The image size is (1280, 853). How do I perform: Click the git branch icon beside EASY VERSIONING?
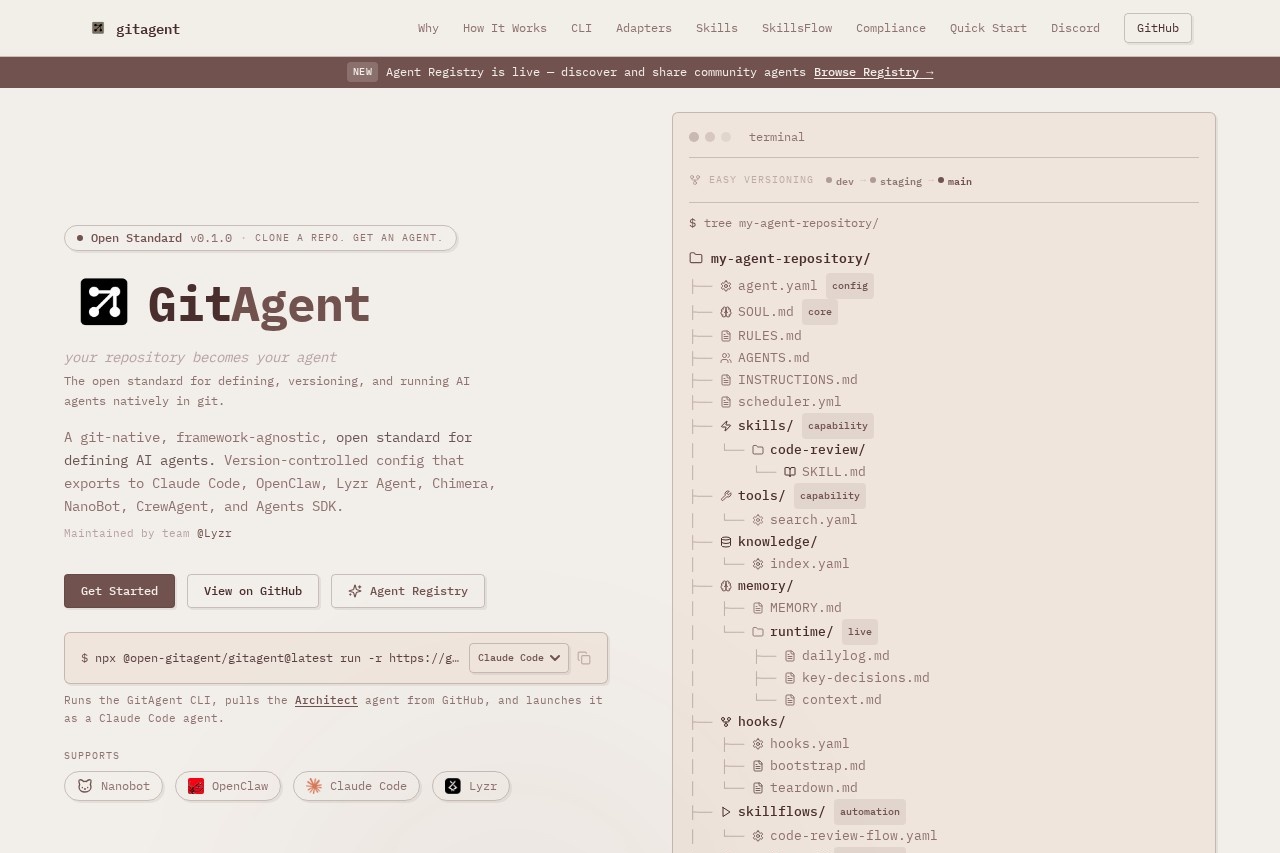(x=694, y=180)
